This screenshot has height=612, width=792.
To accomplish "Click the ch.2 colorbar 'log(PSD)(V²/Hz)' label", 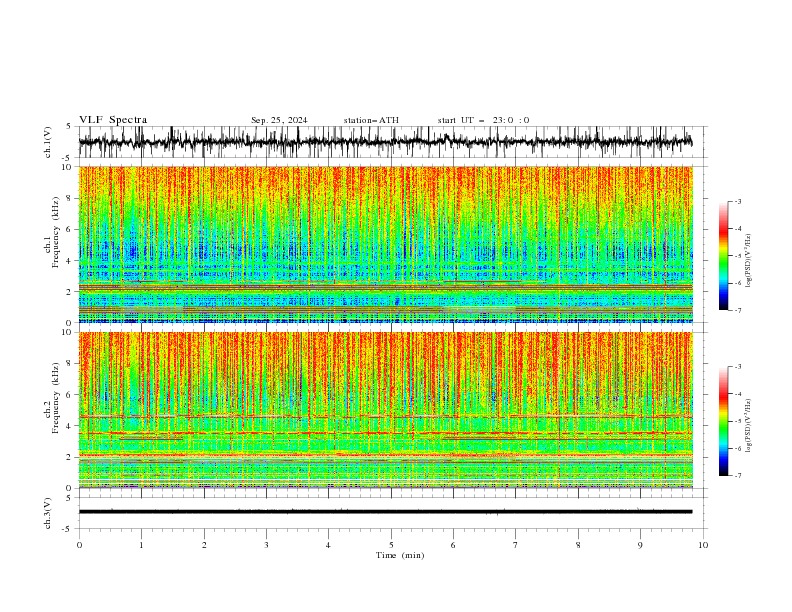I will (749, 425).
